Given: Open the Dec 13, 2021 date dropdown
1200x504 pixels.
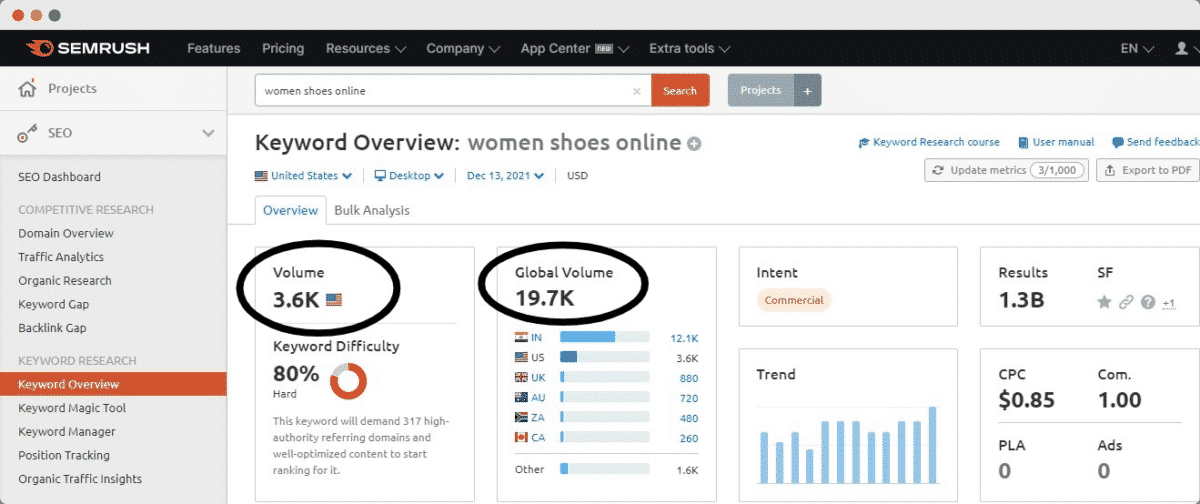Looking at the screenshot, I should [505, 176].
